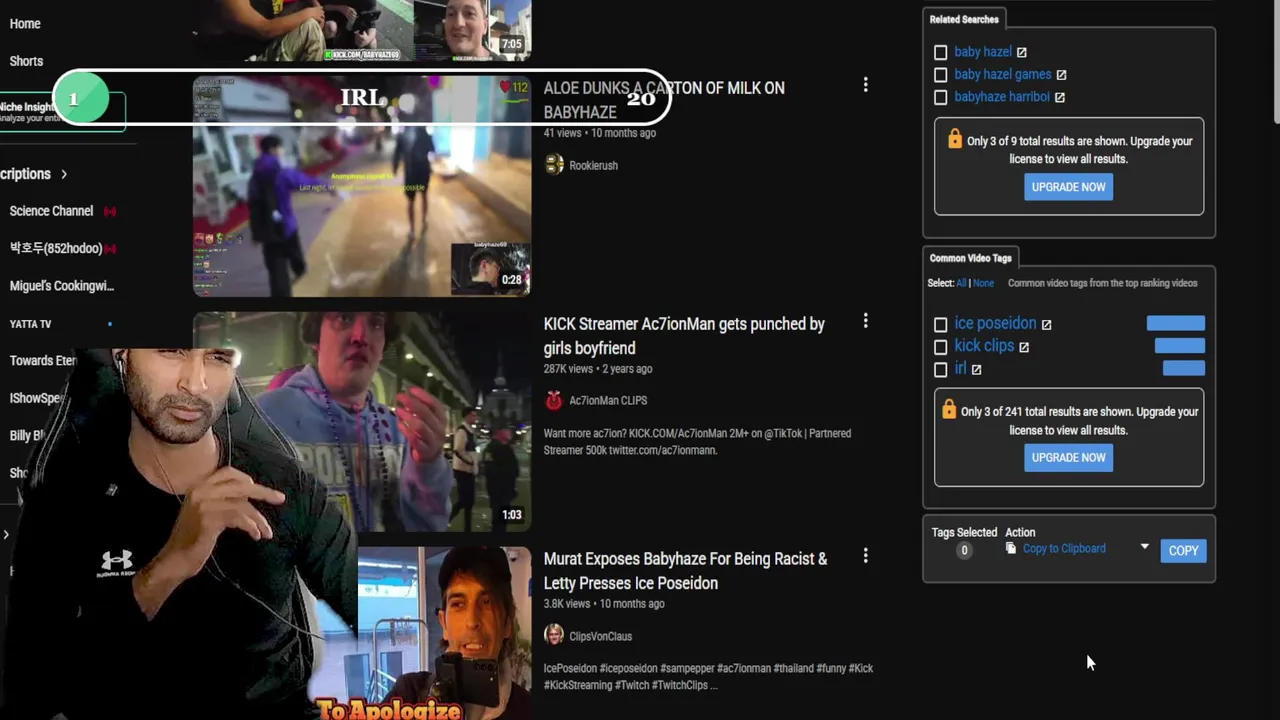
Task: Check the baby hazel games checkbox
Action: pos(940,75)
